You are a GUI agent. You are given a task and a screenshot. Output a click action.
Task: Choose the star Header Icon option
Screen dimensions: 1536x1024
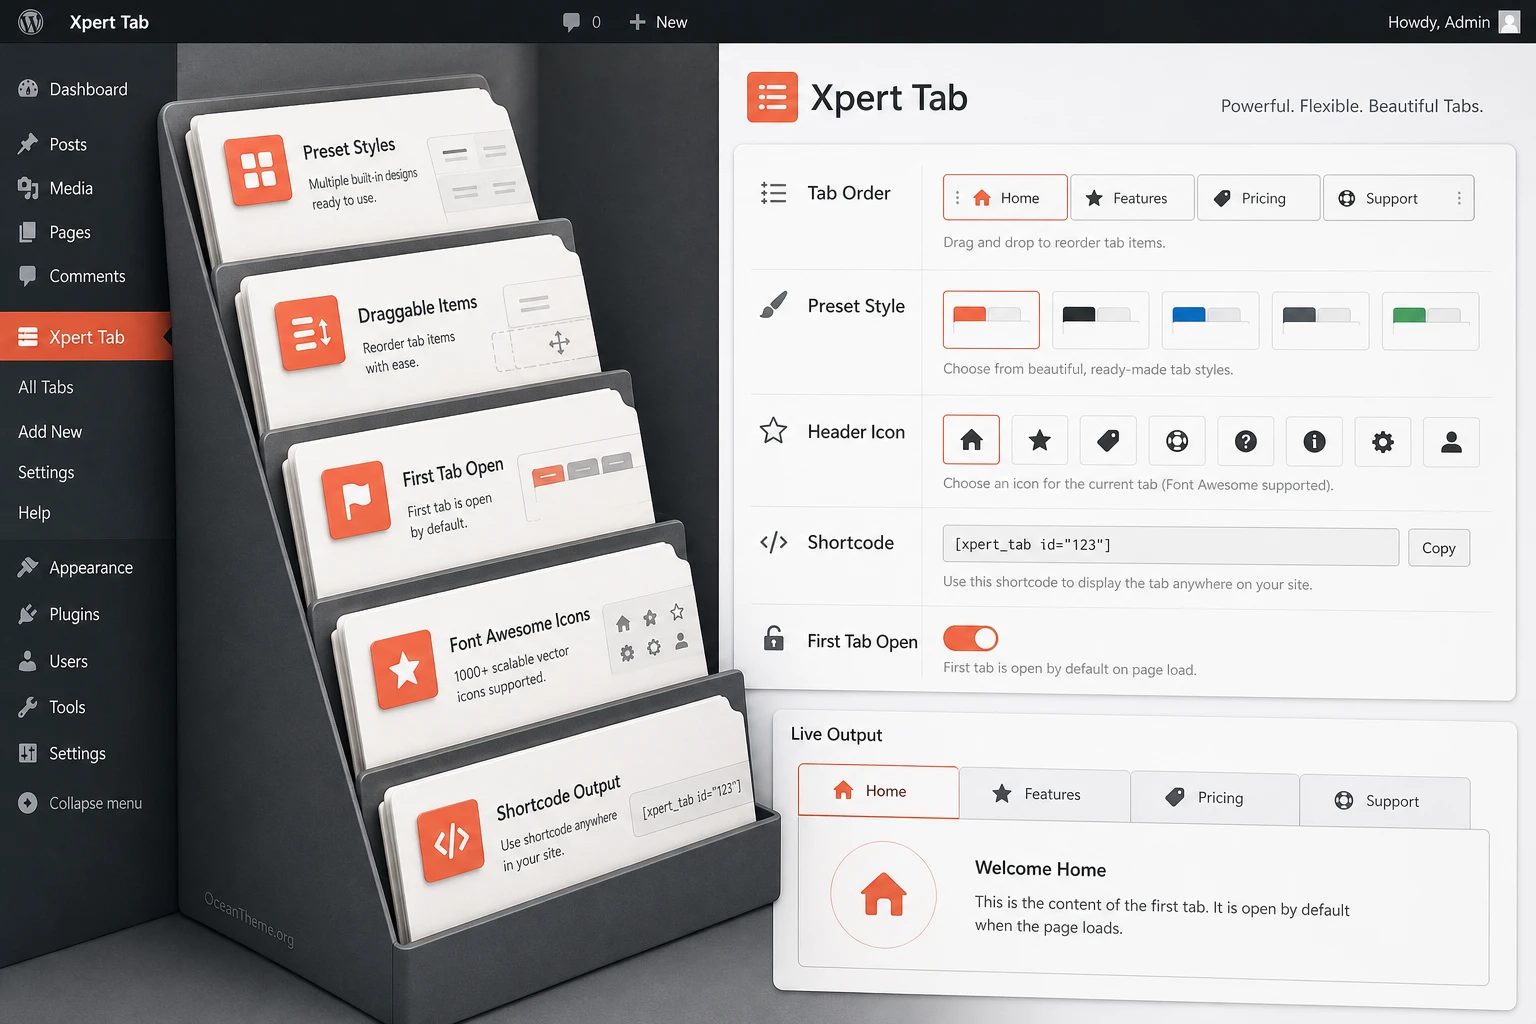tap(1040, 440)
